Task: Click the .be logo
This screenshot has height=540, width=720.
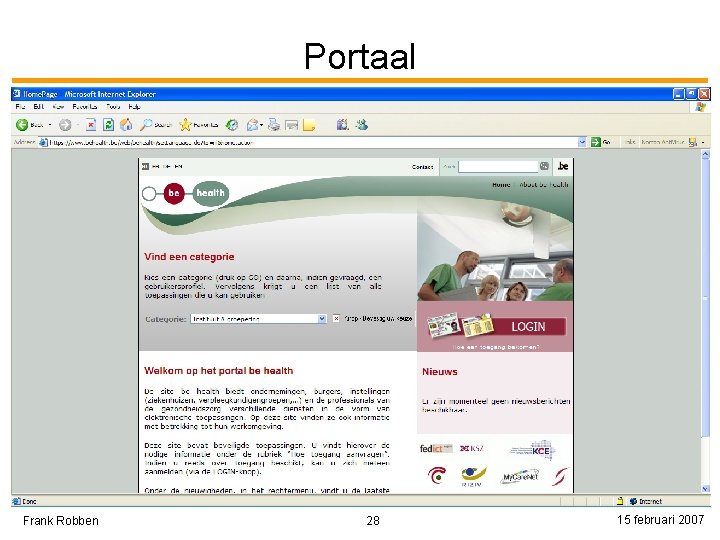Action: [563, 166]
